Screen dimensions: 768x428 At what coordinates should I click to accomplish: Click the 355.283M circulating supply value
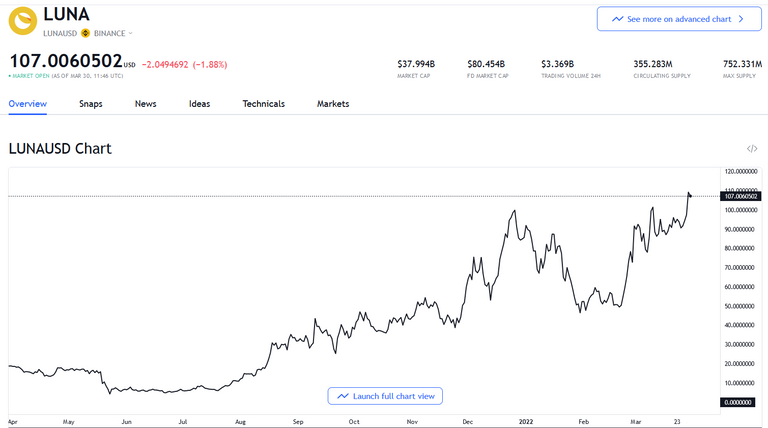tap(653, 64)
